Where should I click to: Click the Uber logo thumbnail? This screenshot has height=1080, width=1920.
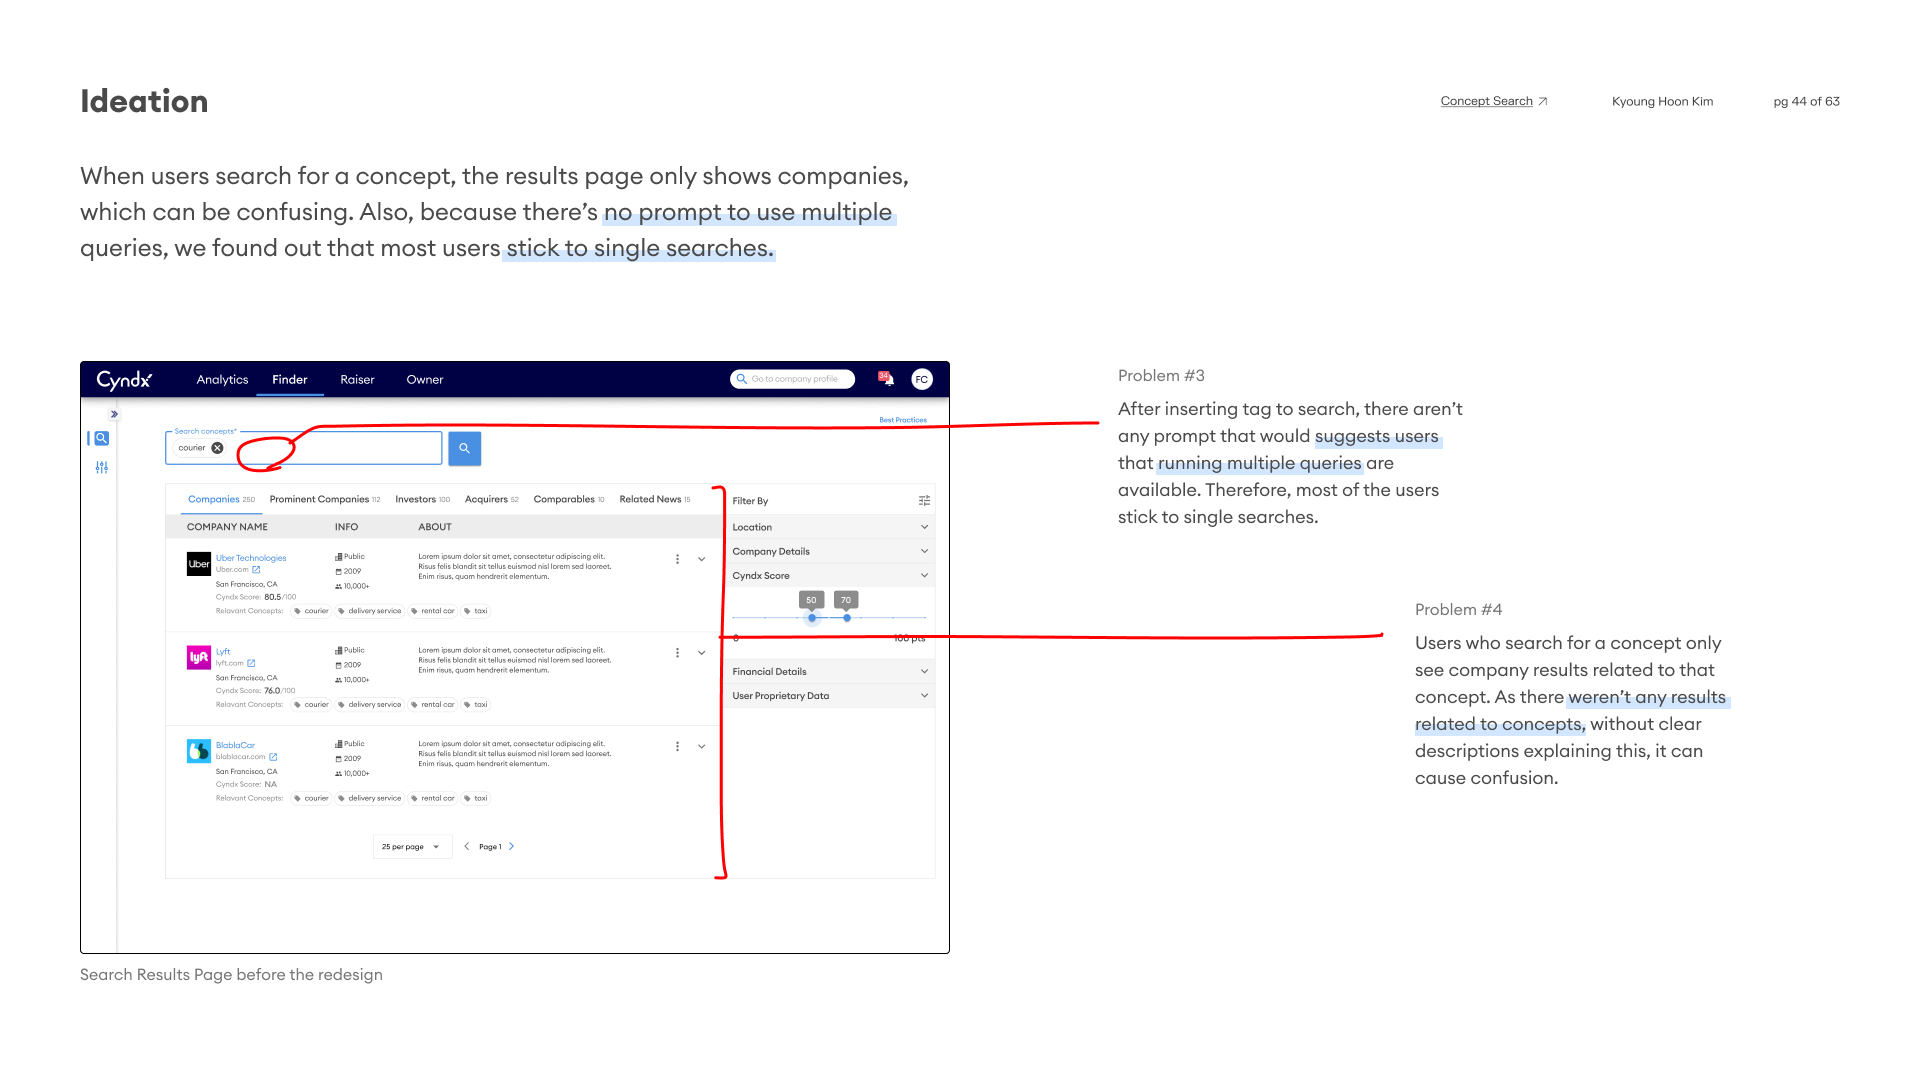pos(199,564)
